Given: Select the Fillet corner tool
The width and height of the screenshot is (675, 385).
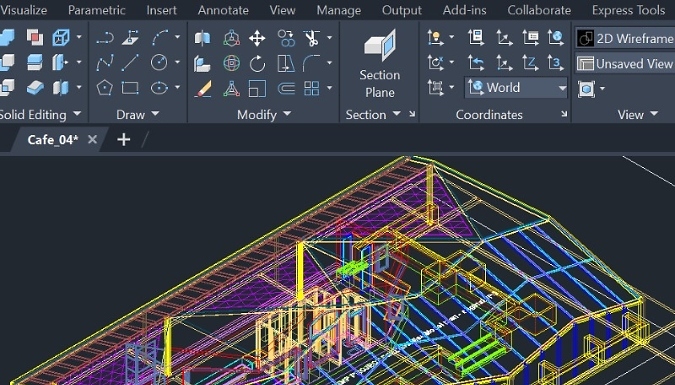Looking at the screenshot, I should click(311, 63).
